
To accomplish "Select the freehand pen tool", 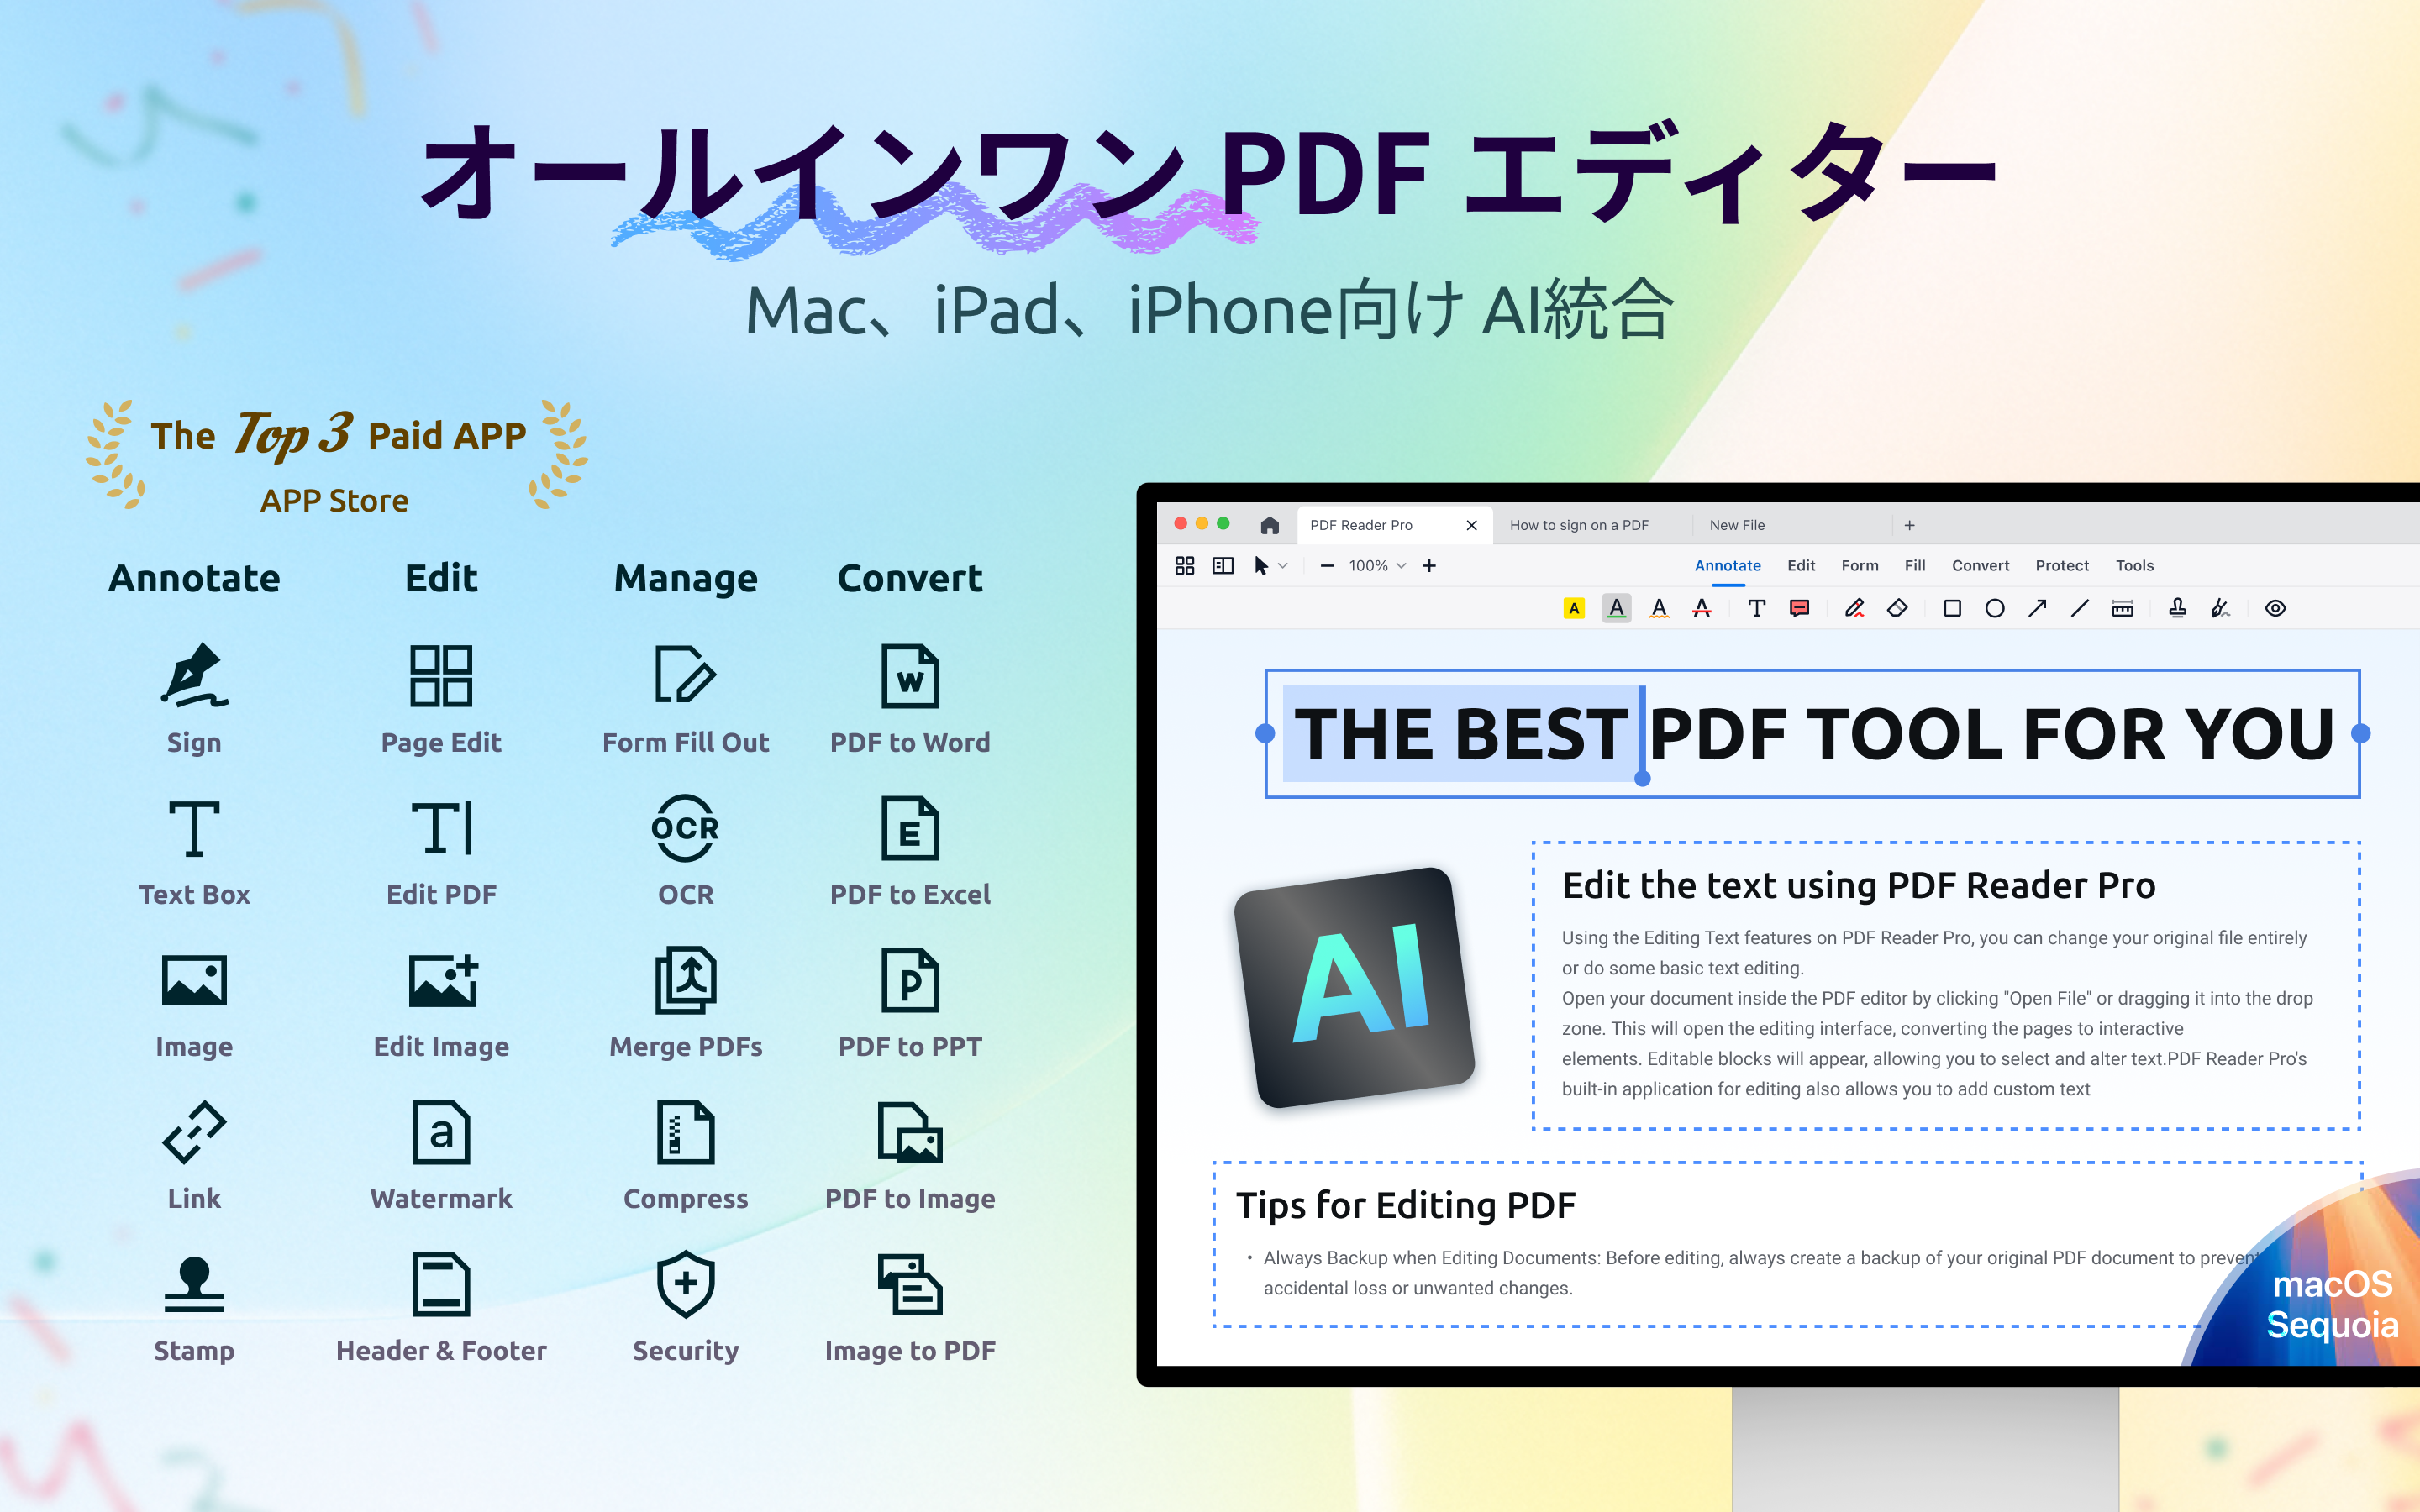I will (1854, 608).
